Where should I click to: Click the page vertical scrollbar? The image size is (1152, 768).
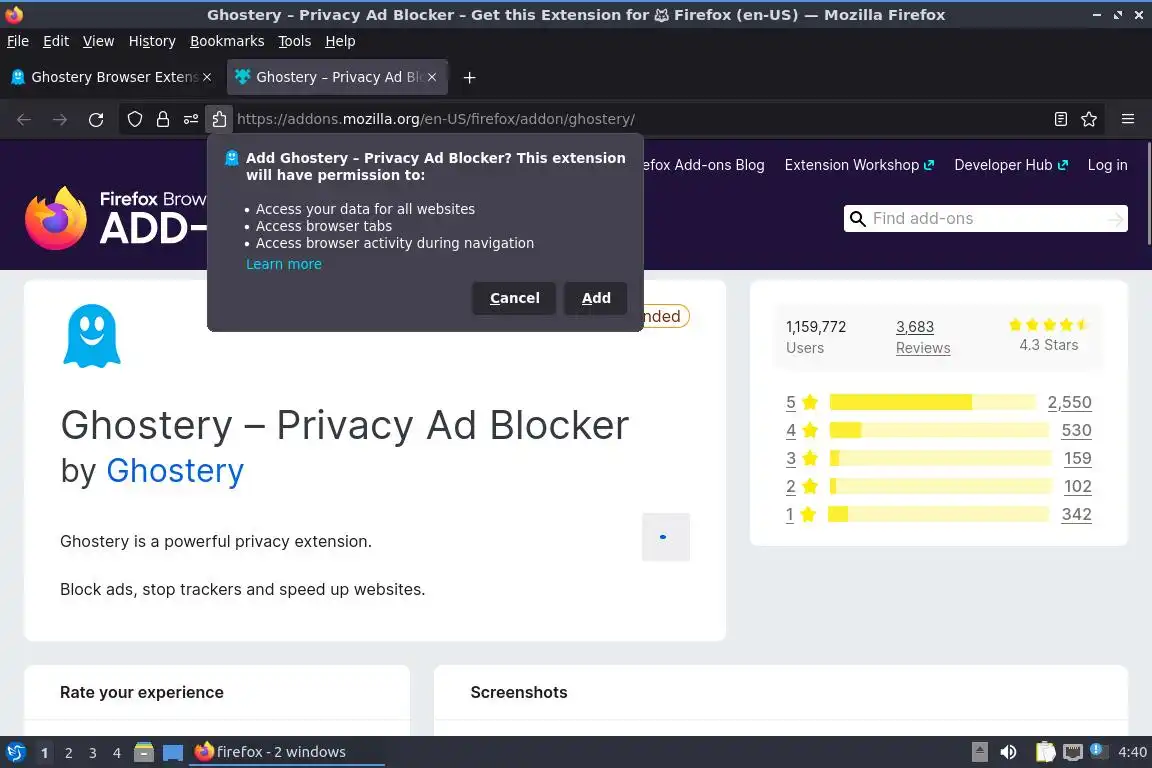tap(1147, 193)
